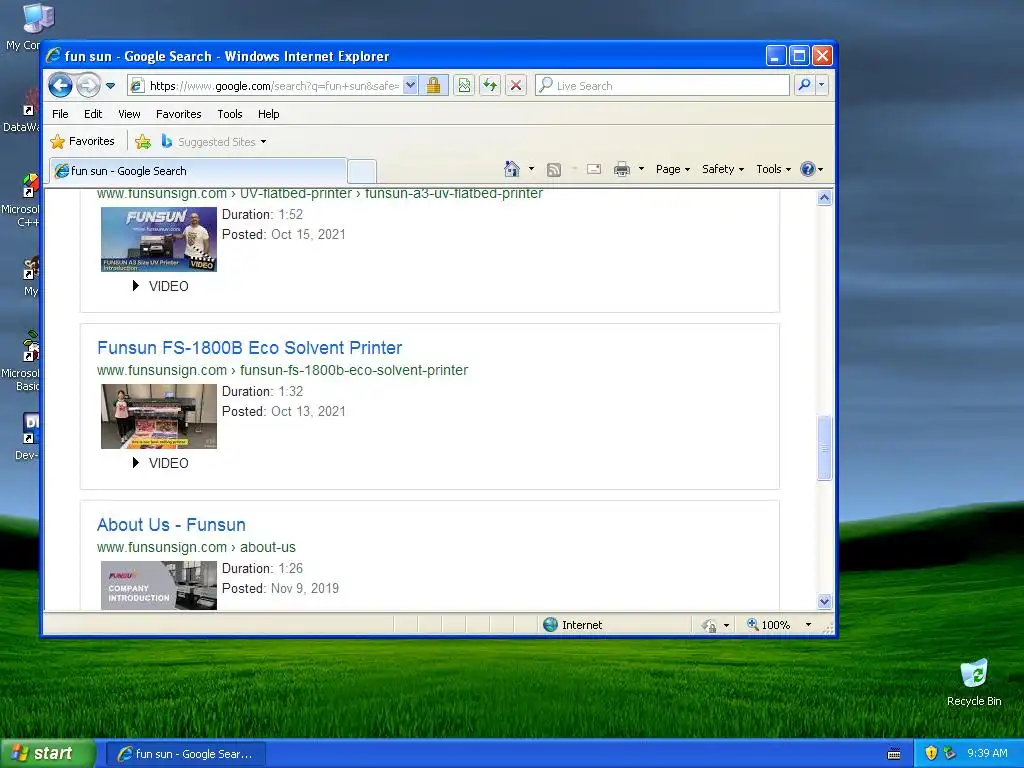This screenshot has width=1024, height=768.
Task: Open Funsun FS-1800B Eco Solvent Printer link
Action: [x=249, y=347]
